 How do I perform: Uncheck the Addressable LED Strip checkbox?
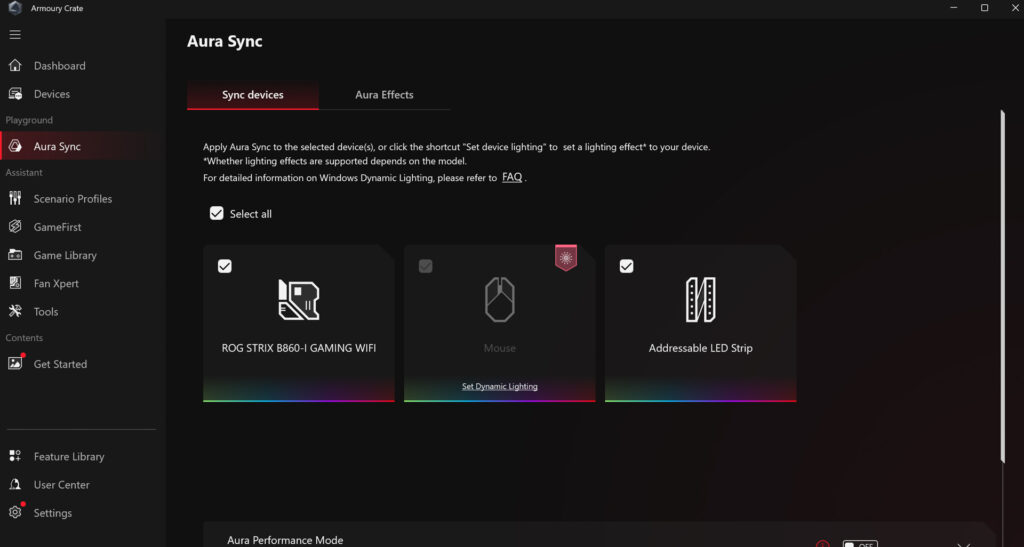click(x=626, y=266)
